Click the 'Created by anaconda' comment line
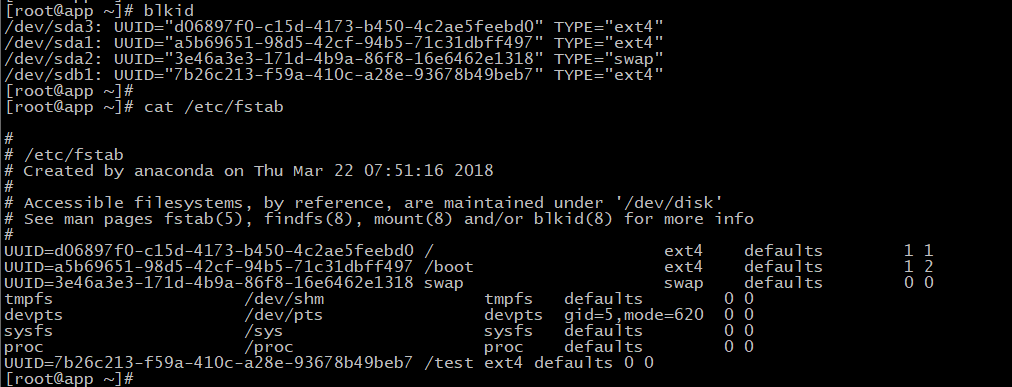The height and width of the screenshot is (387, 1012). pos(248,171)
